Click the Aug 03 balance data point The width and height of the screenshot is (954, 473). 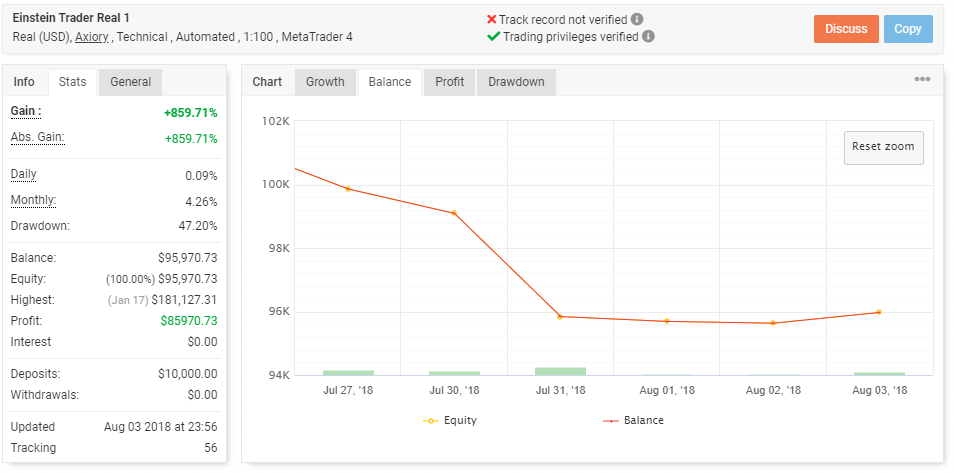click(879, 312)
